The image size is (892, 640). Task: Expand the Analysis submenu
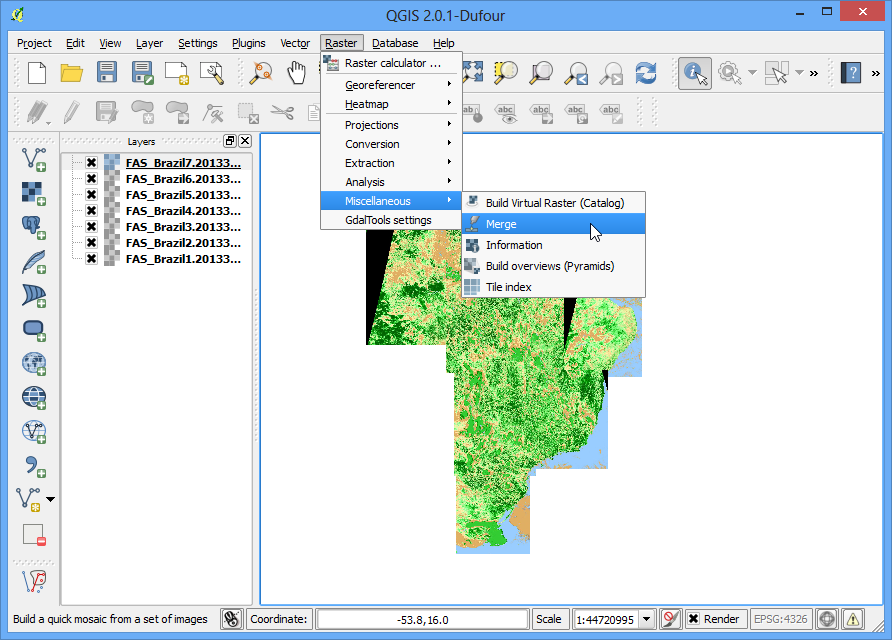[391, 182]
